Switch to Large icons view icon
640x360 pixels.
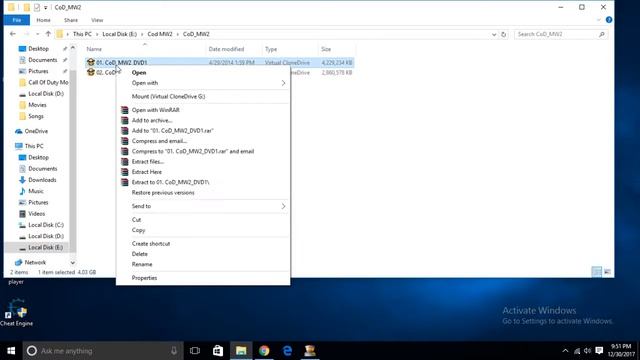click(x=607, y=272)
